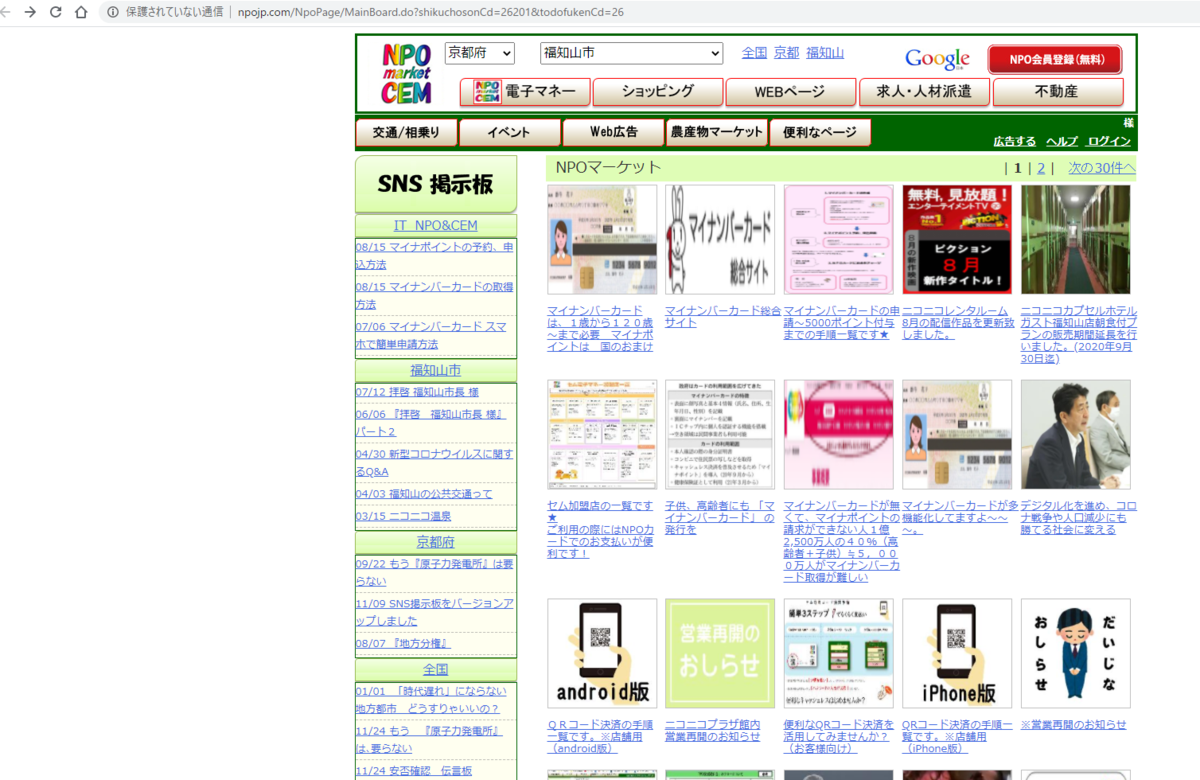Open 04/30 新型コロナウイルスに関するQ&A post

[x=434, y=462]
